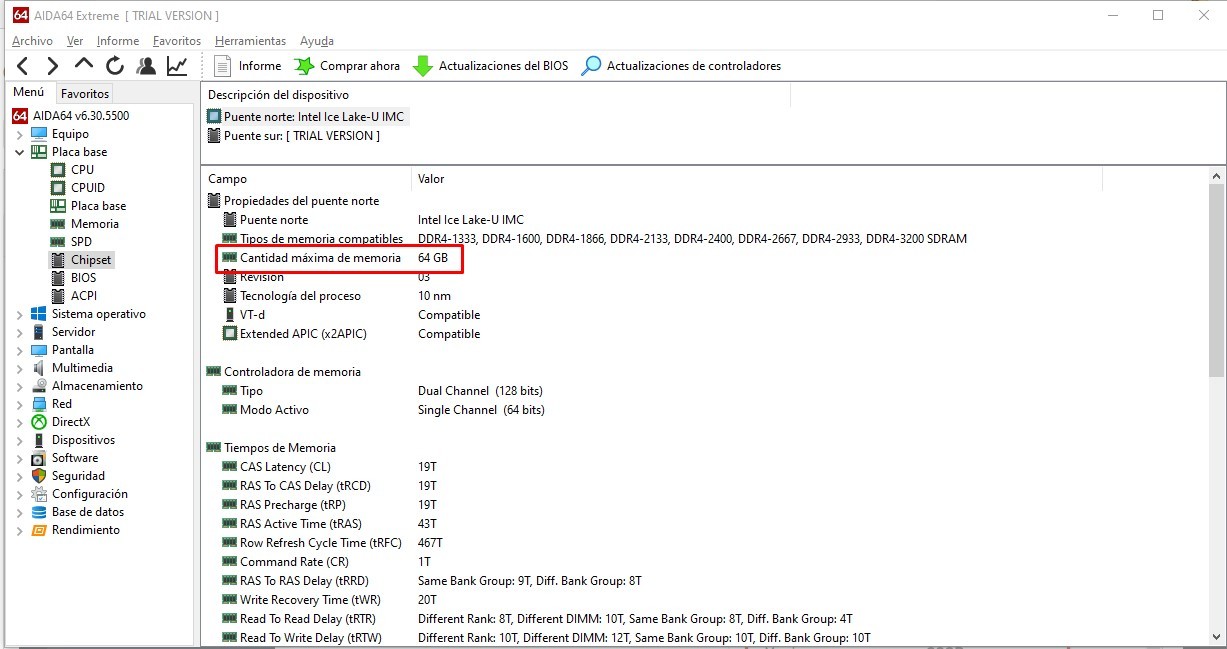The width and height of the screenshot is (1227, 649).
Task: Expand the Rendimiento tree node
Action: click(20, 530)
